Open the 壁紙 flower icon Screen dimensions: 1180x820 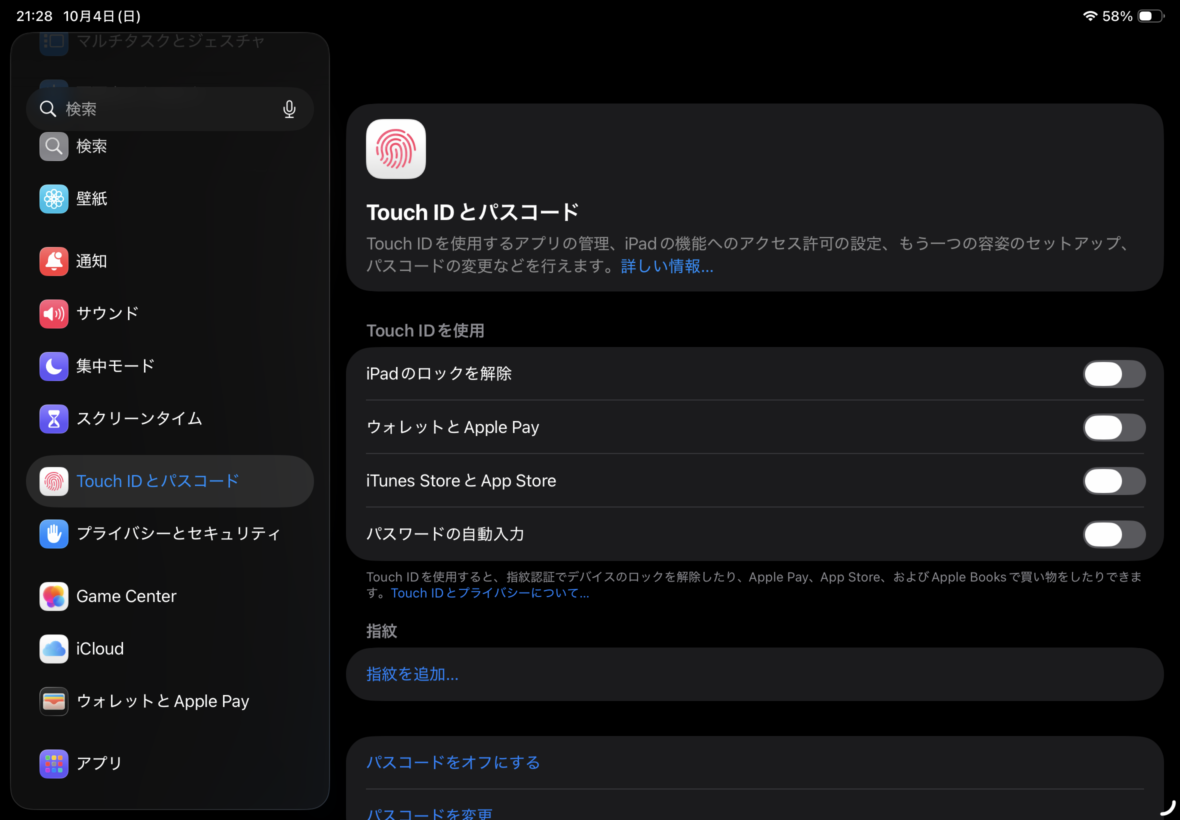(x=53, y=199)
